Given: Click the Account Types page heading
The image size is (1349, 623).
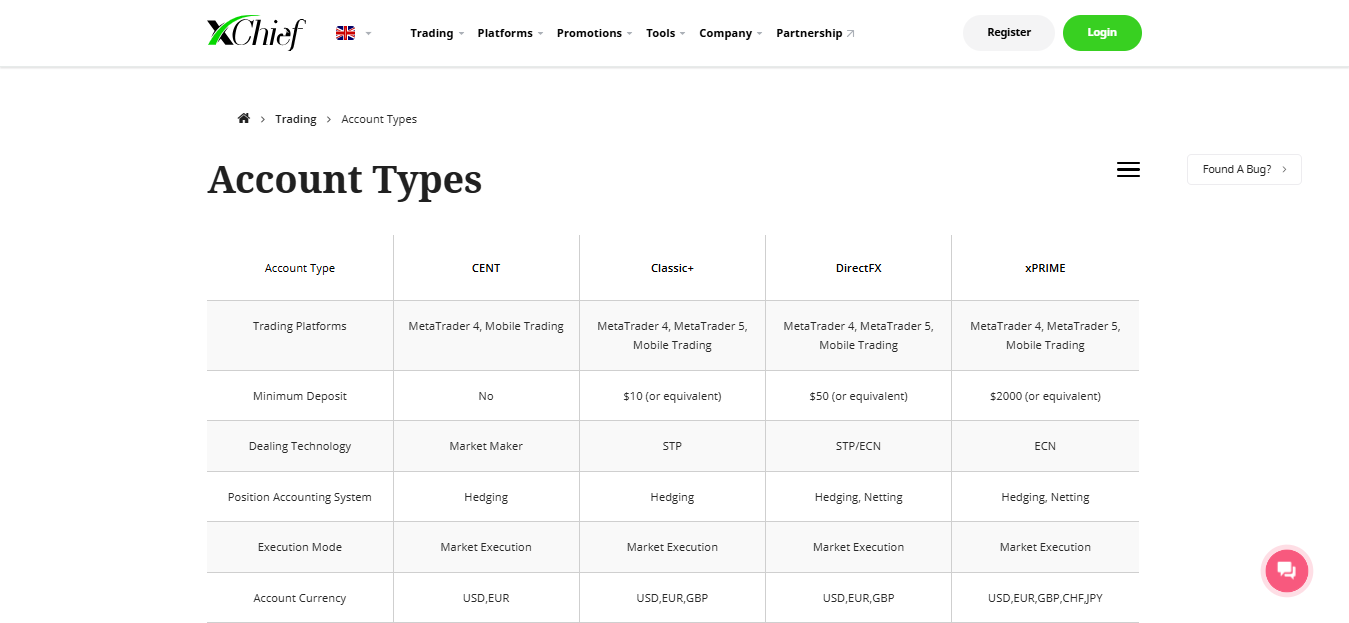Looking at the screenshot, I should (344, 179).
